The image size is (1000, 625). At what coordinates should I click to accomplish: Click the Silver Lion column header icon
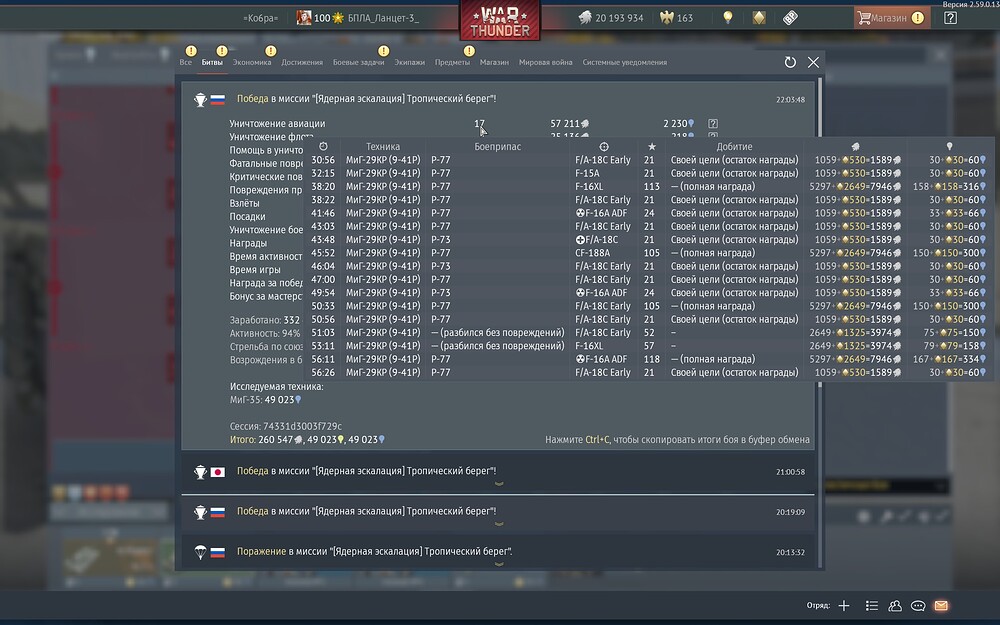point(855,147)
